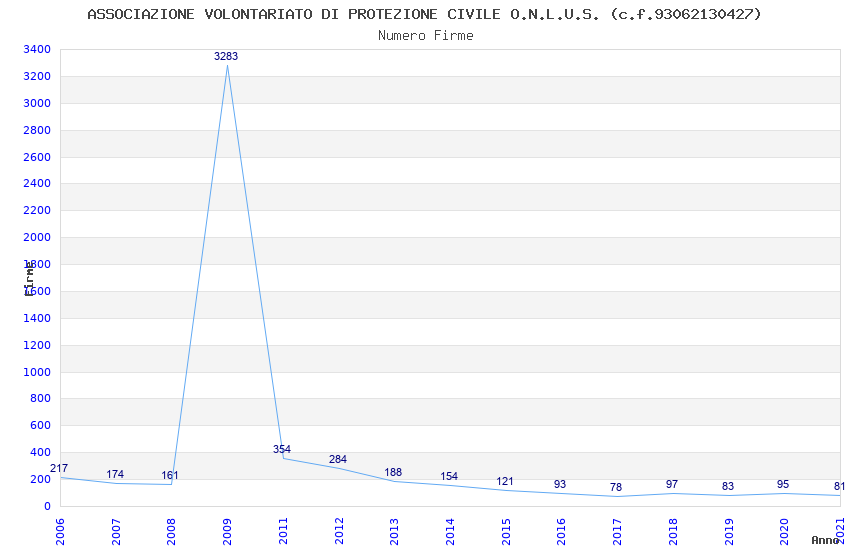The width and height of the screenshot is (850, 550).
Task: Click x-axis year label 2013
Action: [x=394, y=532]
